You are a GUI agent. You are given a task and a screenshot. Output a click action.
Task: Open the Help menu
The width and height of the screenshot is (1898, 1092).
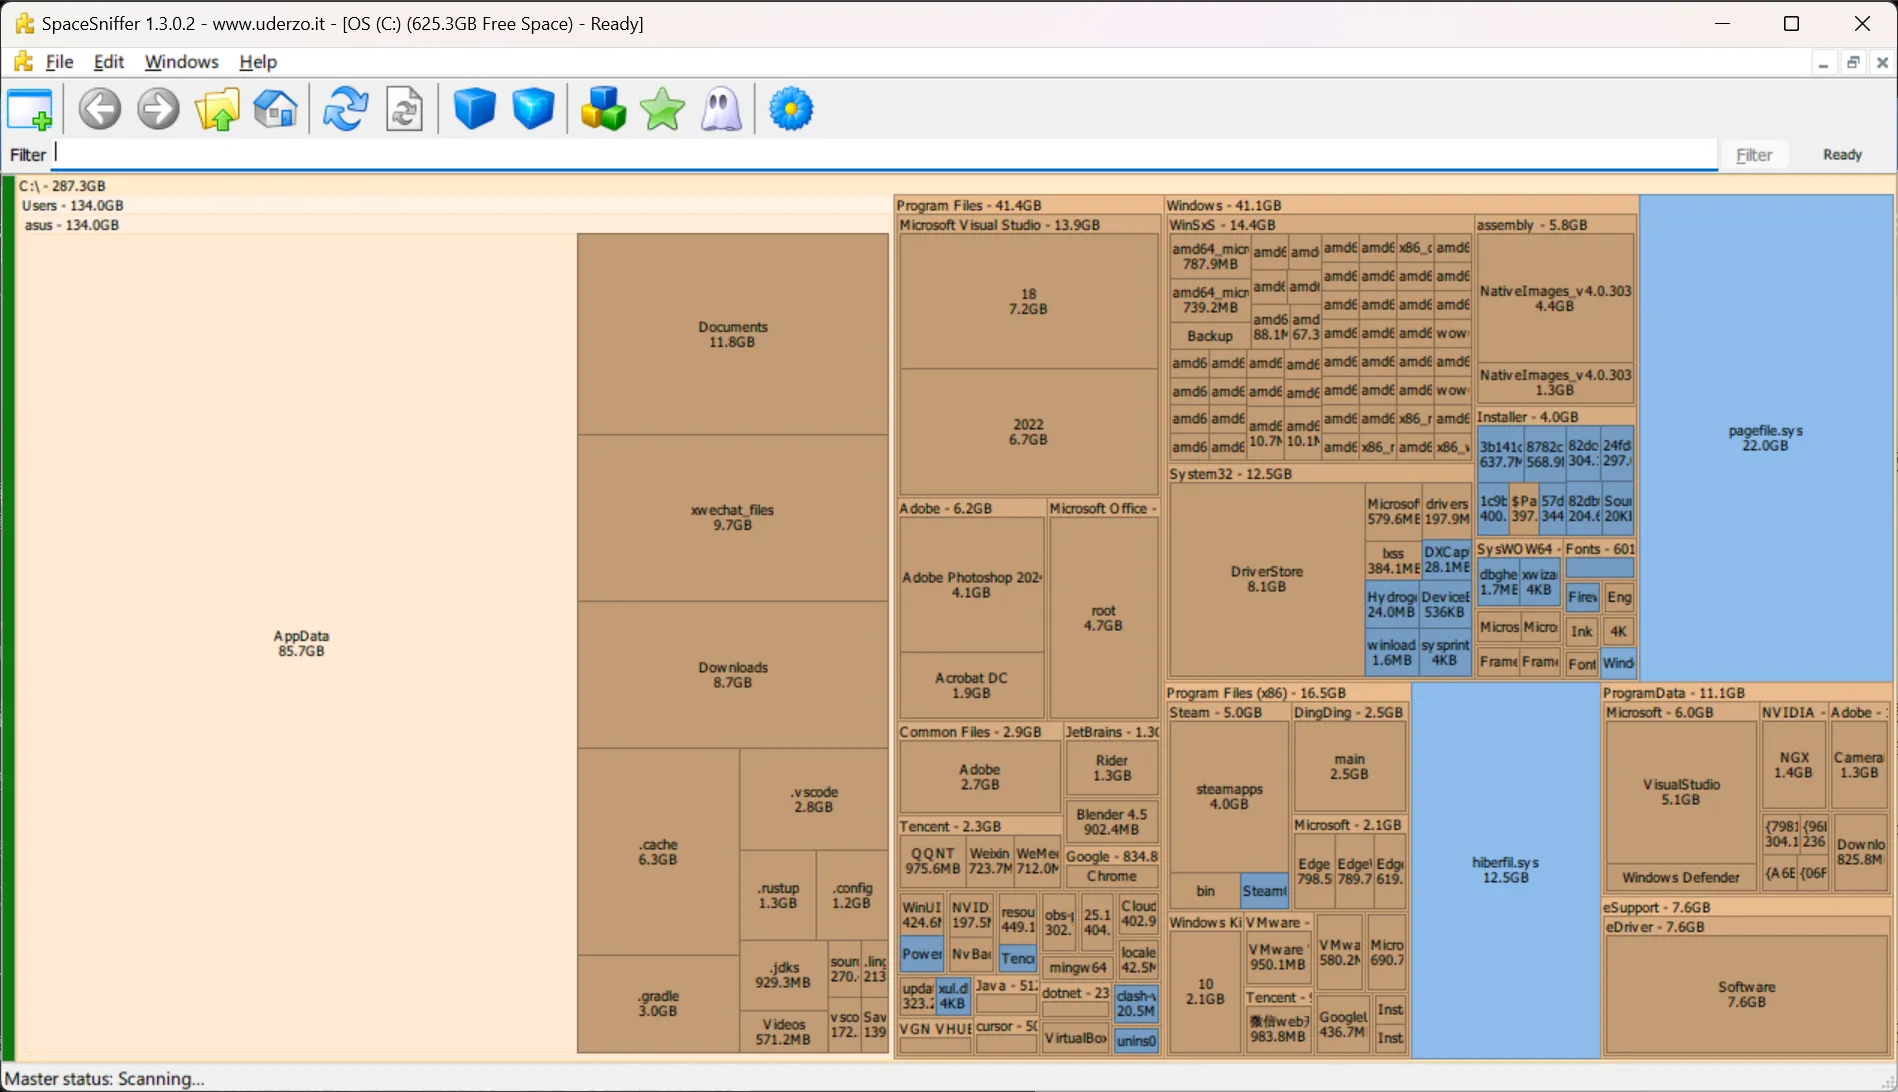point(258,62)
